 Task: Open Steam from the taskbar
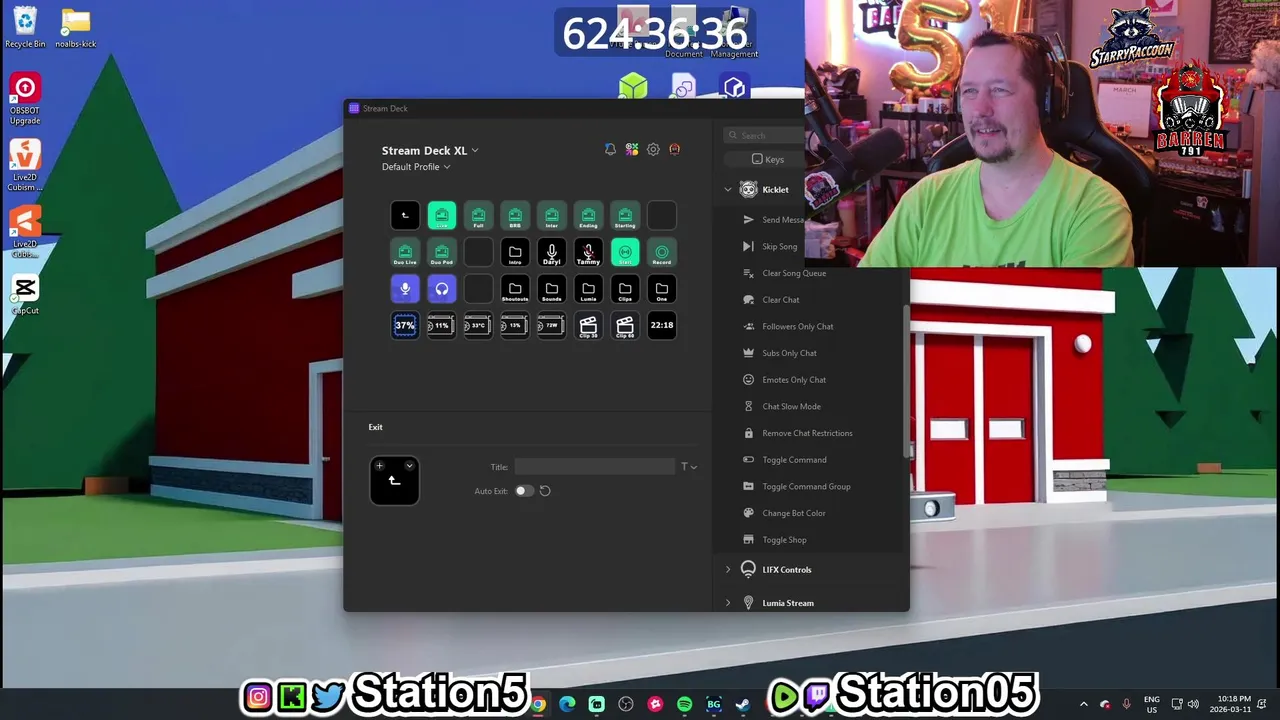pos(742,704)
